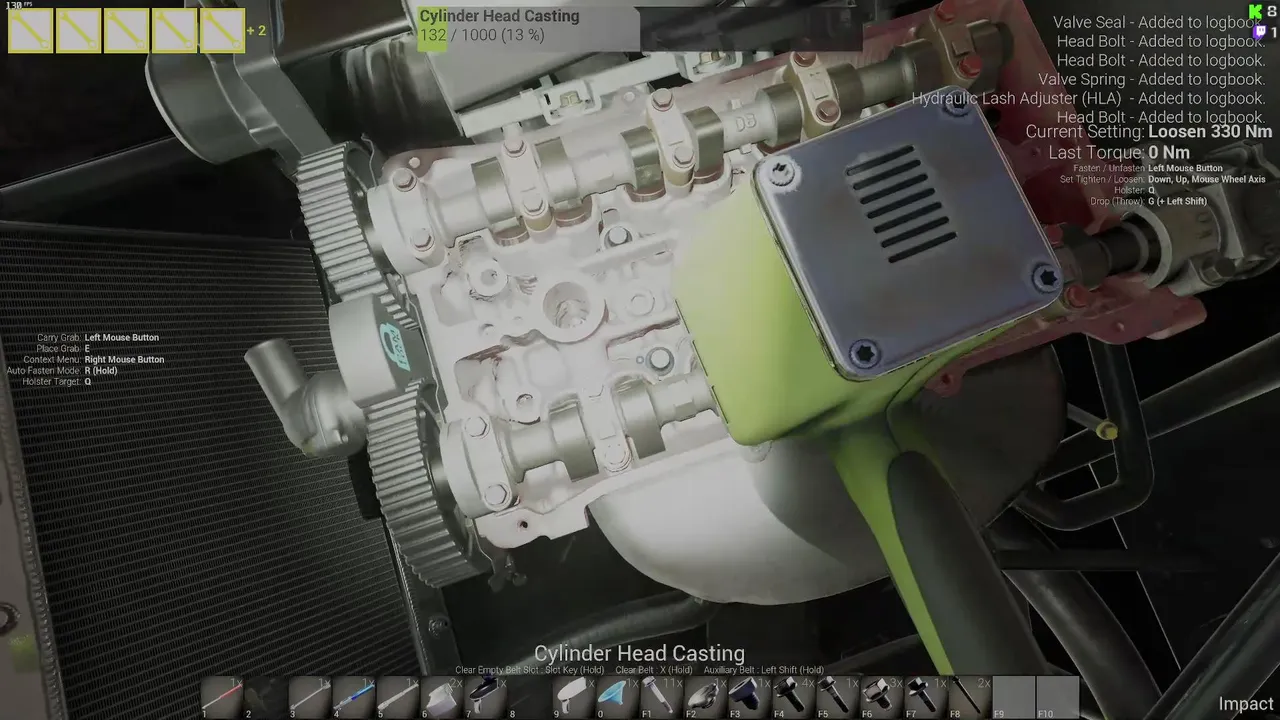Click 'Valve Seal - Added to logbook' message
1280x720 pixels.
(1159, 22)
